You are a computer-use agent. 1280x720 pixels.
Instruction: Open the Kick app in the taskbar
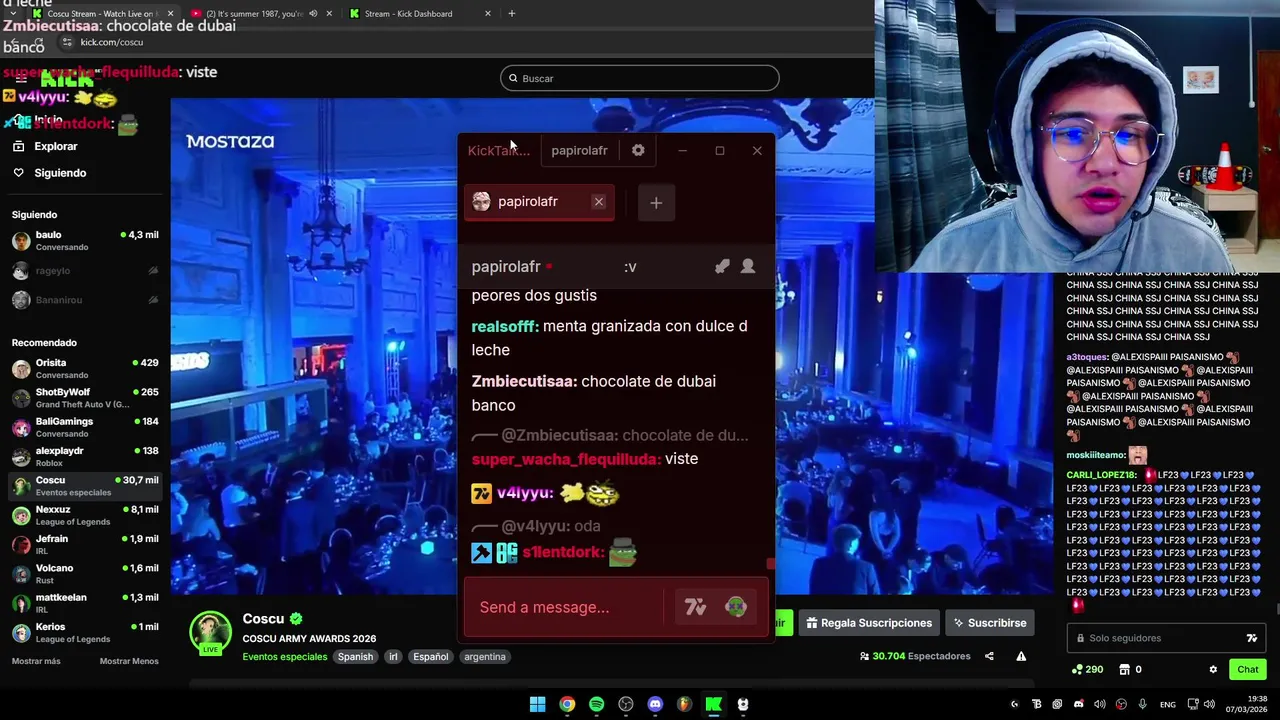(714, 704)
